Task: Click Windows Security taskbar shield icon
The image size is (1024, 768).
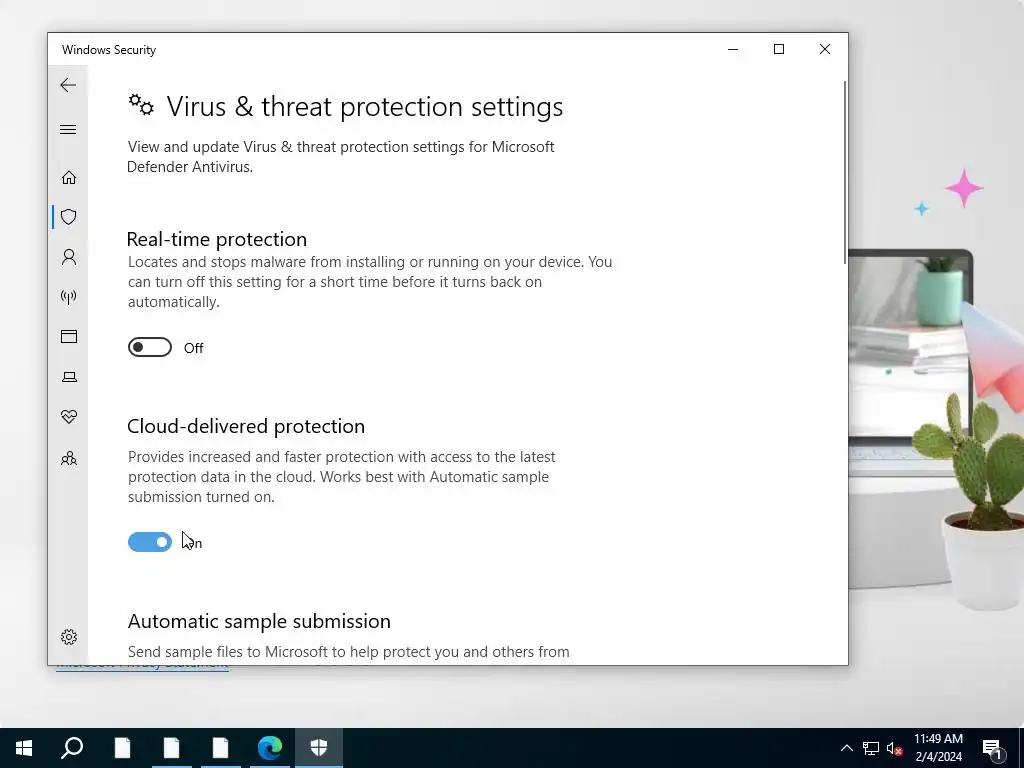Action: 319,748
